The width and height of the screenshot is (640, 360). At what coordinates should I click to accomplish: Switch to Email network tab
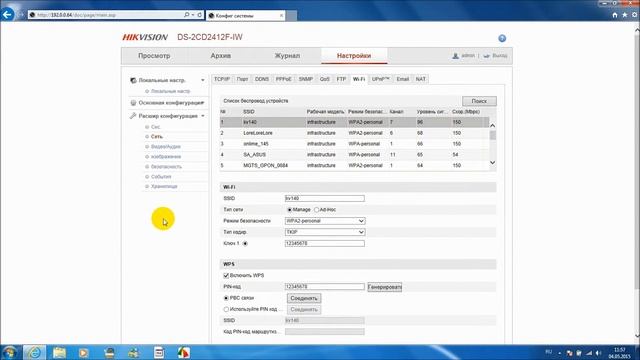(x=402, y=79)
